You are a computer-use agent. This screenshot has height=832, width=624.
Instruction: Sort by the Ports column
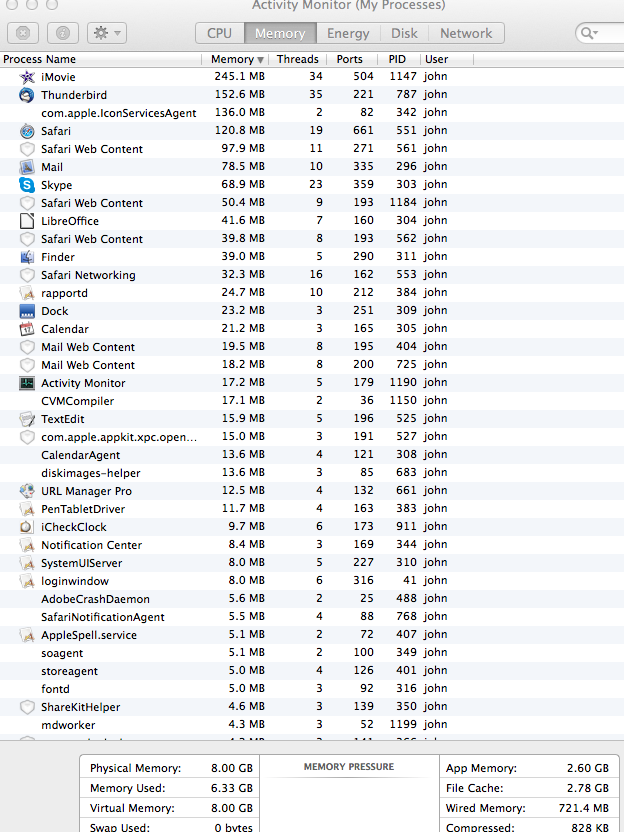click(350, 59)
